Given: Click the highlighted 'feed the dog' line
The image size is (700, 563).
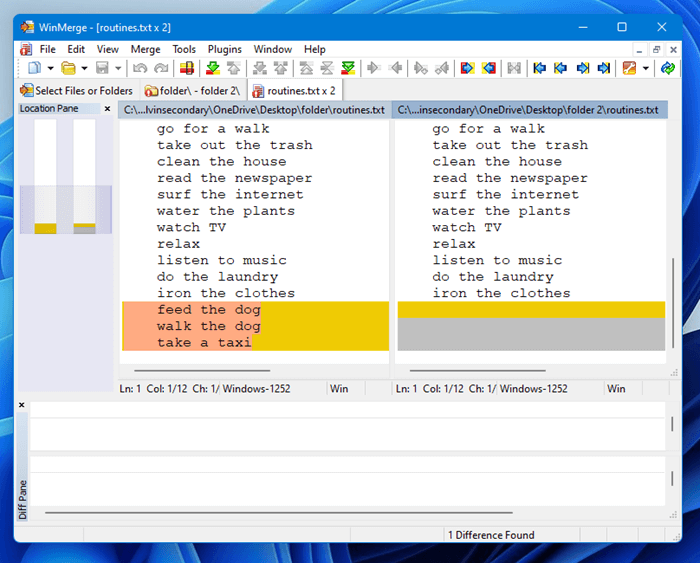Looking at the screenshot, I should point(209,310).
